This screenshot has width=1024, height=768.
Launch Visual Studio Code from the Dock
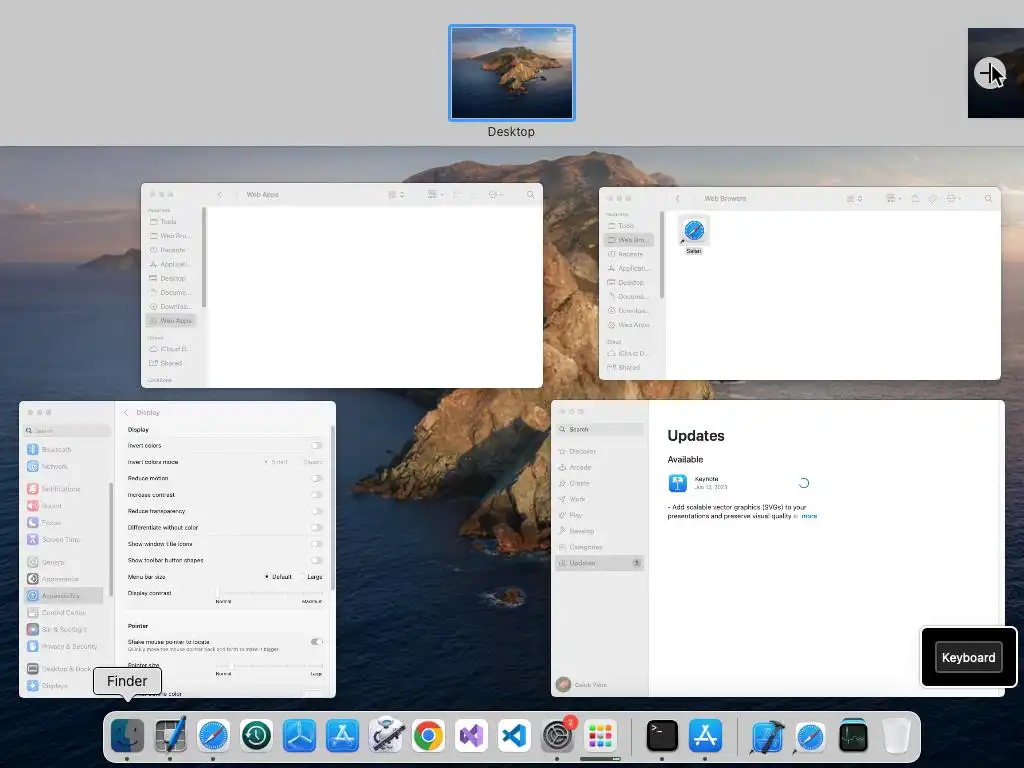(x=515, y=735)
